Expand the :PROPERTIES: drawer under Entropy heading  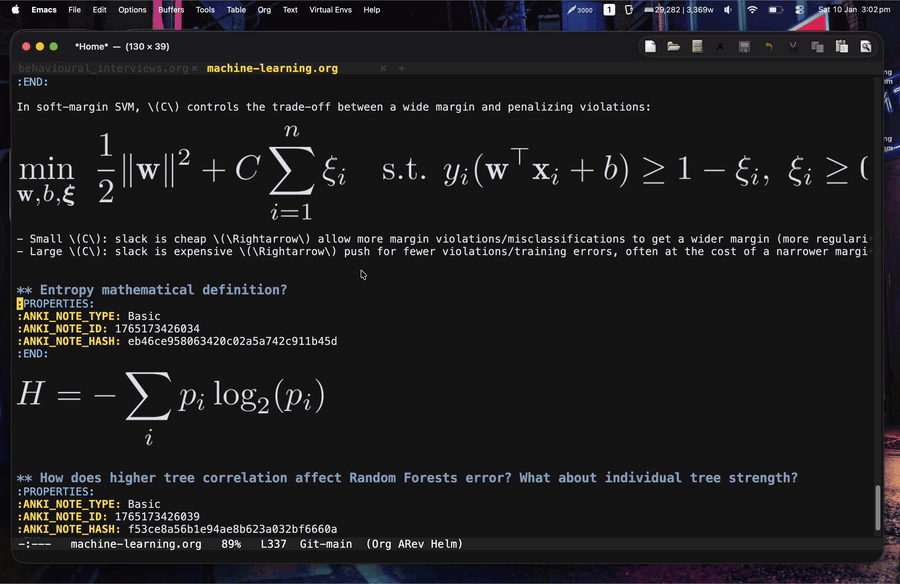click(x=56, y=303)
